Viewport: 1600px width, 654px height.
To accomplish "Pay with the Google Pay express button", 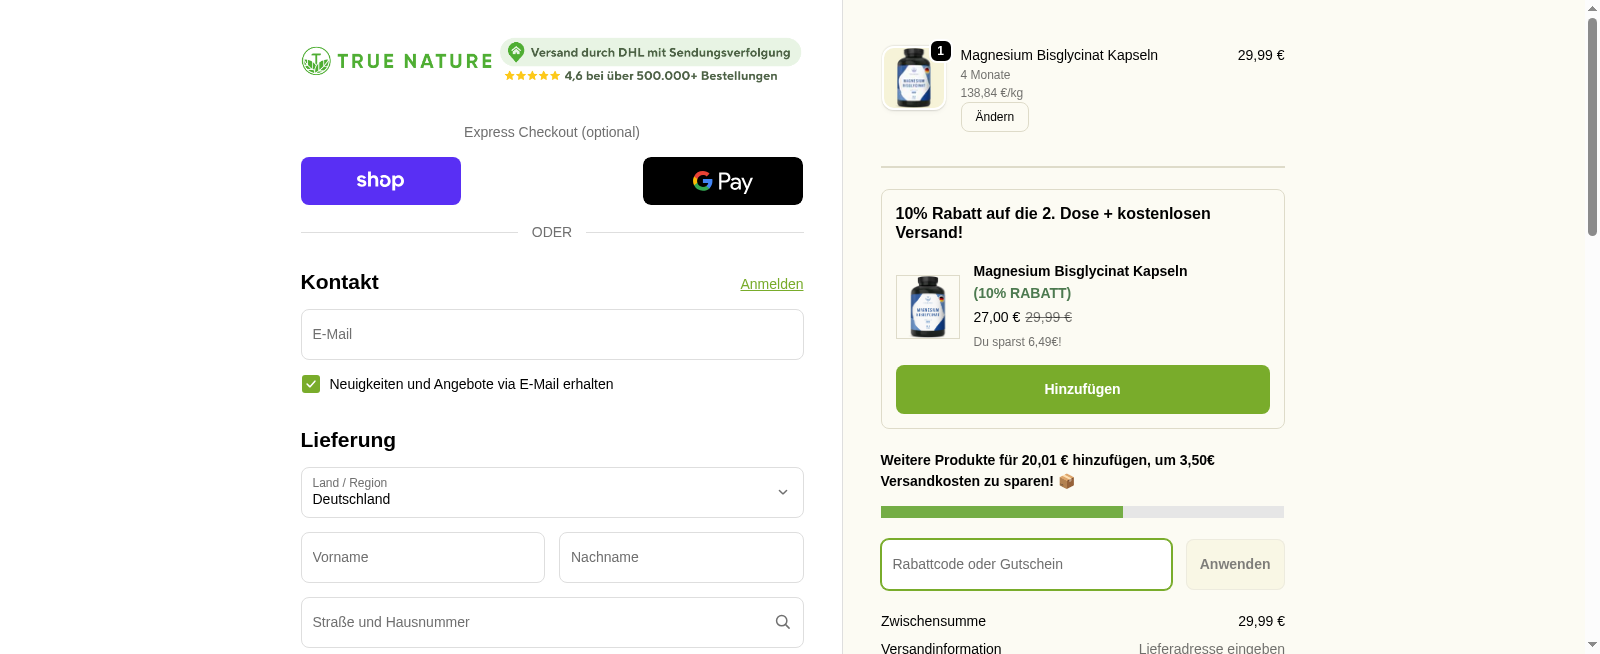I will 722,181.
